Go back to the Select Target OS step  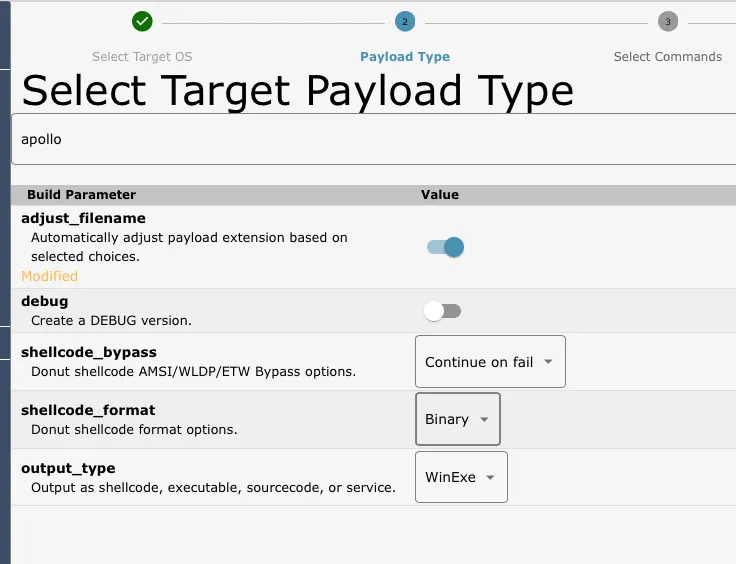[x=142, y=57]
